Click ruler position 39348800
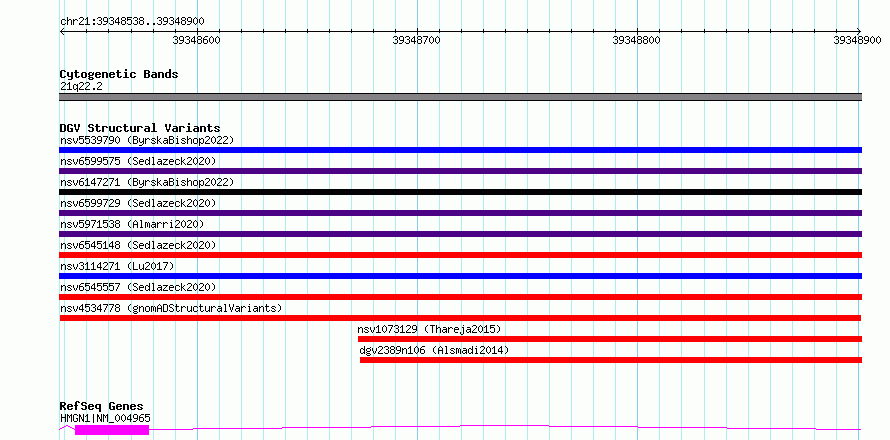Screen dimensions: 890x440 pos(637,40)
